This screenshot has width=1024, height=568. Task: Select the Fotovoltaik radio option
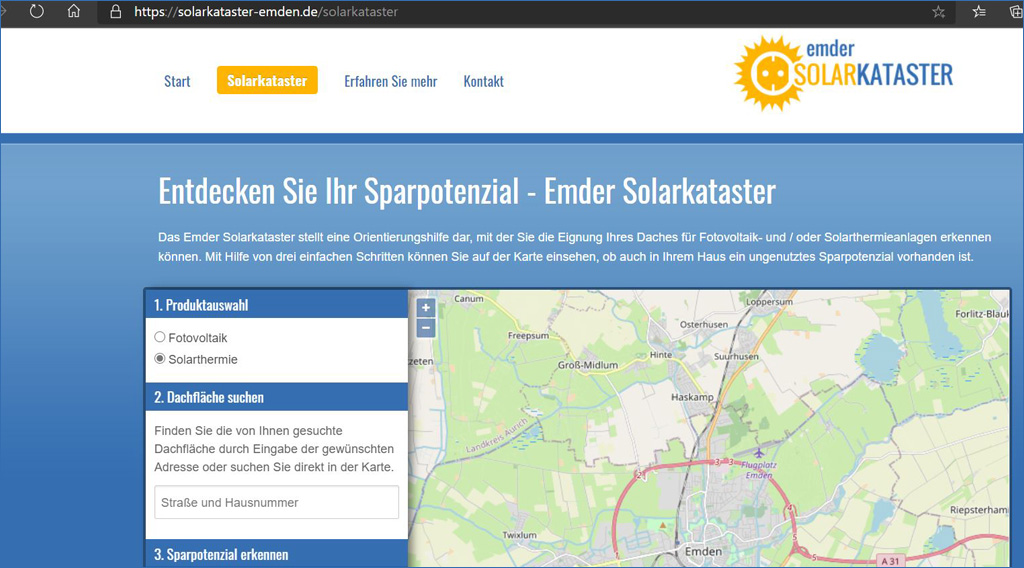(160, 338)
